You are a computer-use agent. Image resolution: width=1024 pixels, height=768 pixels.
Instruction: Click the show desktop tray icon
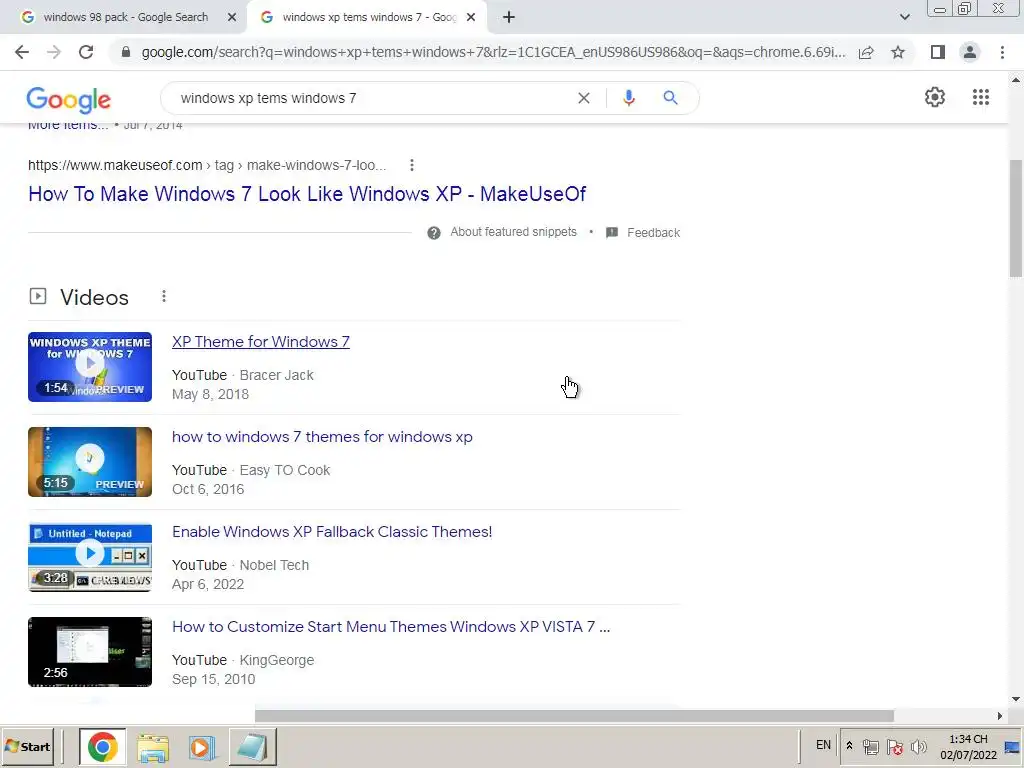click(1012, 746)
